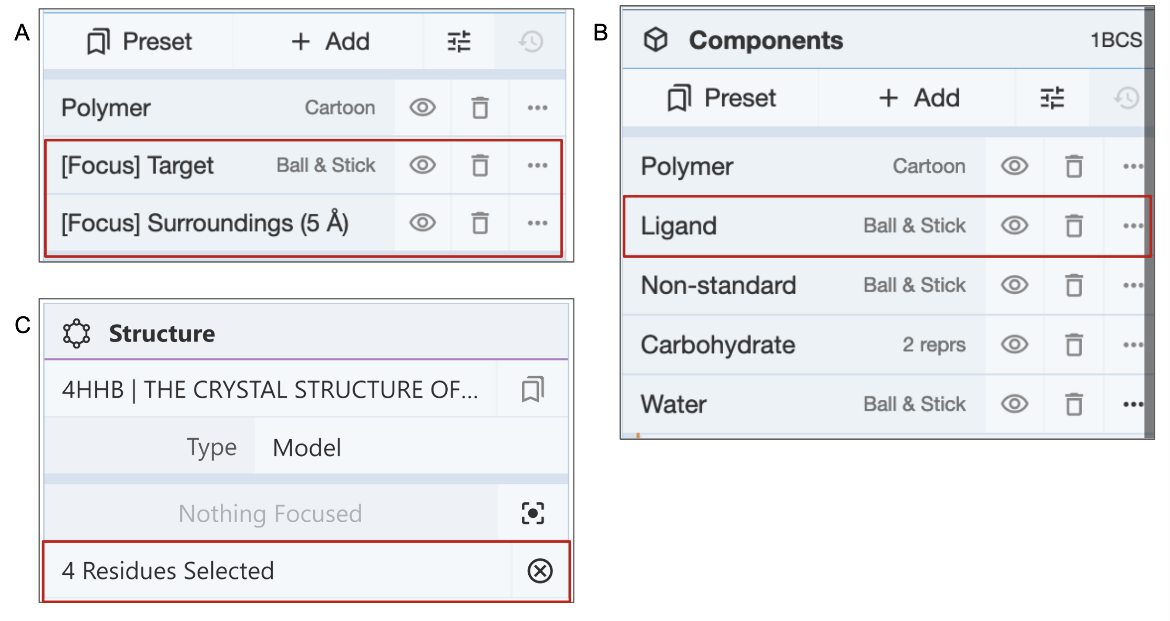This screenshot has height=621, width=1170.
Task: Expand more options for Water component
Action: pos(1132,404)
